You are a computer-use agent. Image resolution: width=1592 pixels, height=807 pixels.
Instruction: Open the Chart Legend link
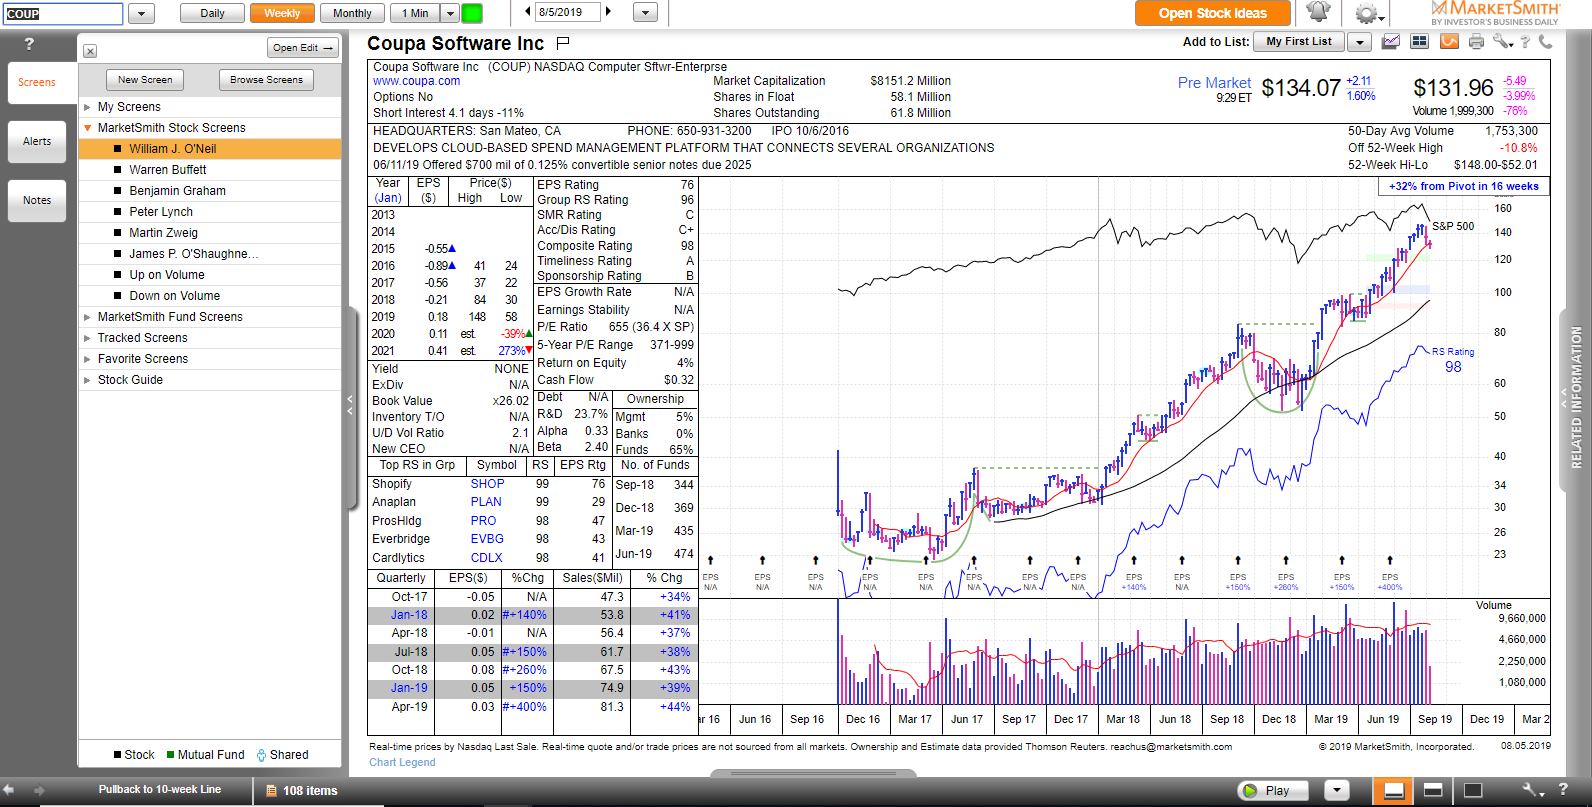(402, 762)
